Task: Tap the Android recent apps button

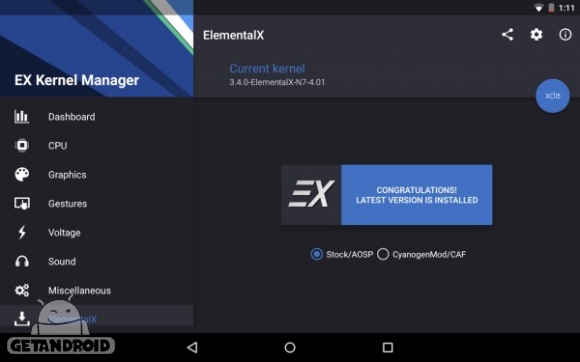Action: 388,347
